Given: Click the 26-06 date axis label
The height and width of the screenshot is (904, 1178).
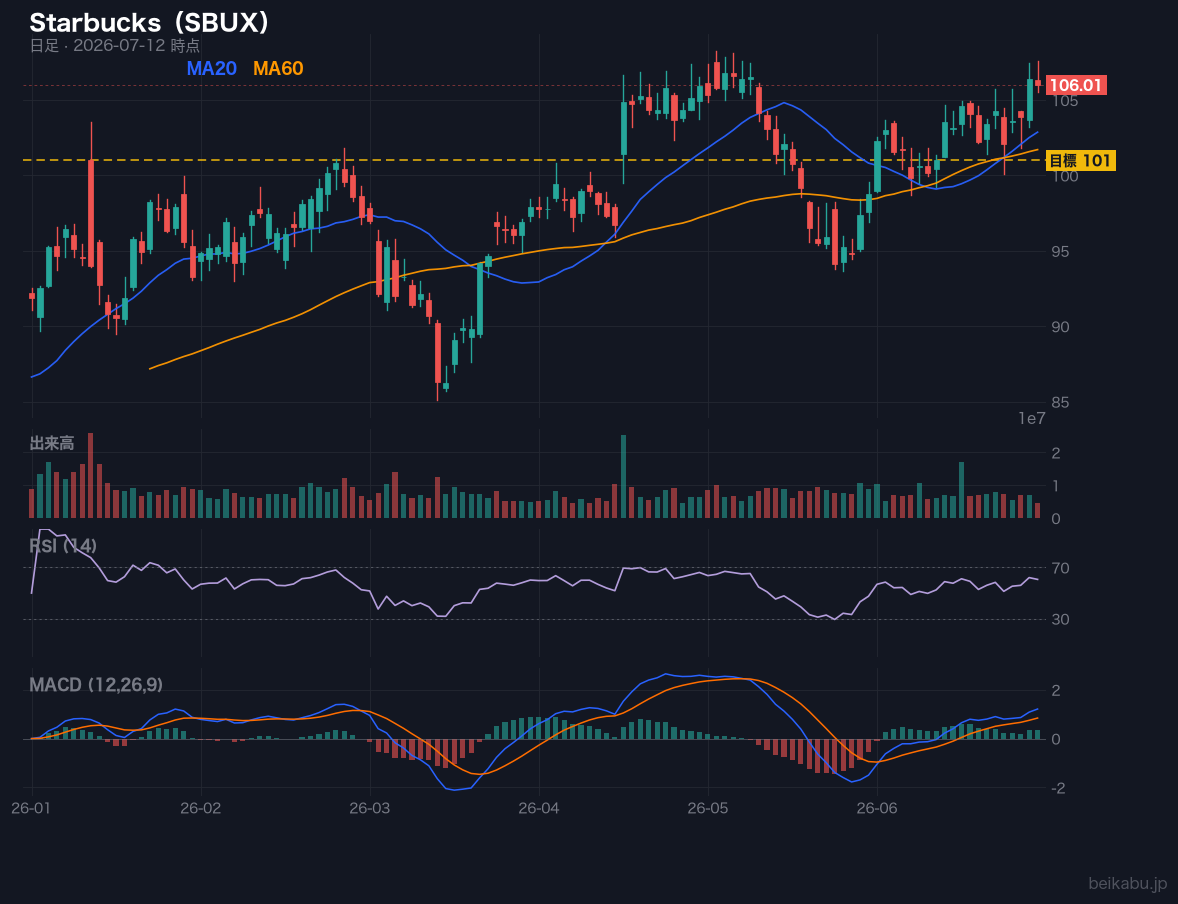Looking at the screenshot, I should (877, 809).
